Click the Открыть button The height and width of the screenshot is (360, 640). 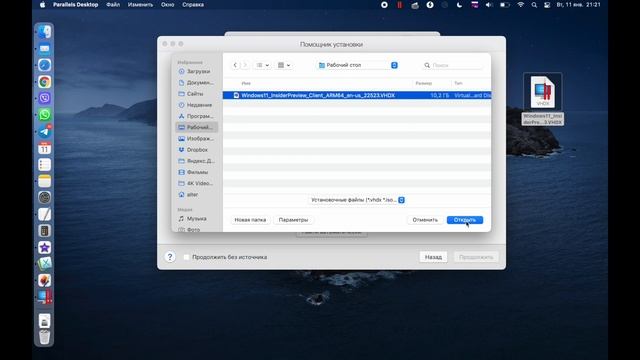pyautogui.click(x=465, y=220)
